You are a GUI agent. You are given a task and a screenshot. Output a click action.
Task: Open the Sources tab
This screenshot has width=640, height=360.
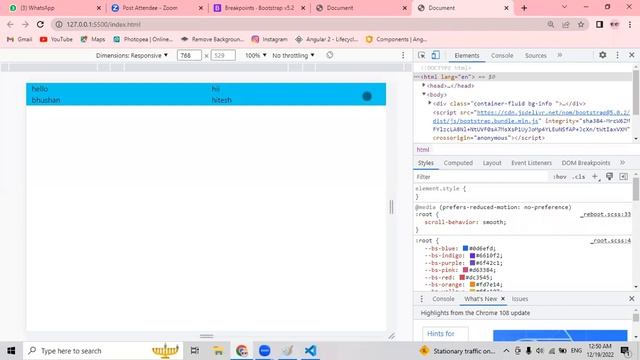point(536,56)
